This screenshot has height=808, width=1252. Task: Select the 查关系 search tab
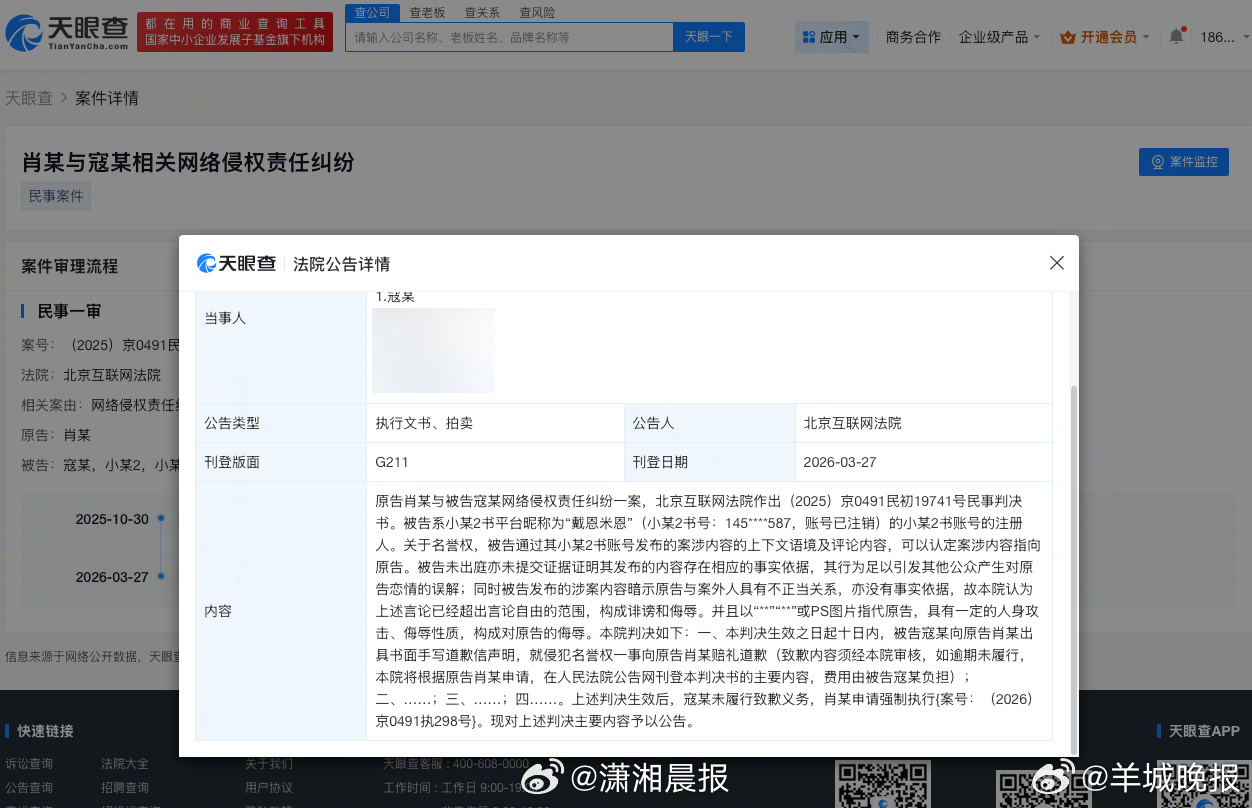coord(482,13)
